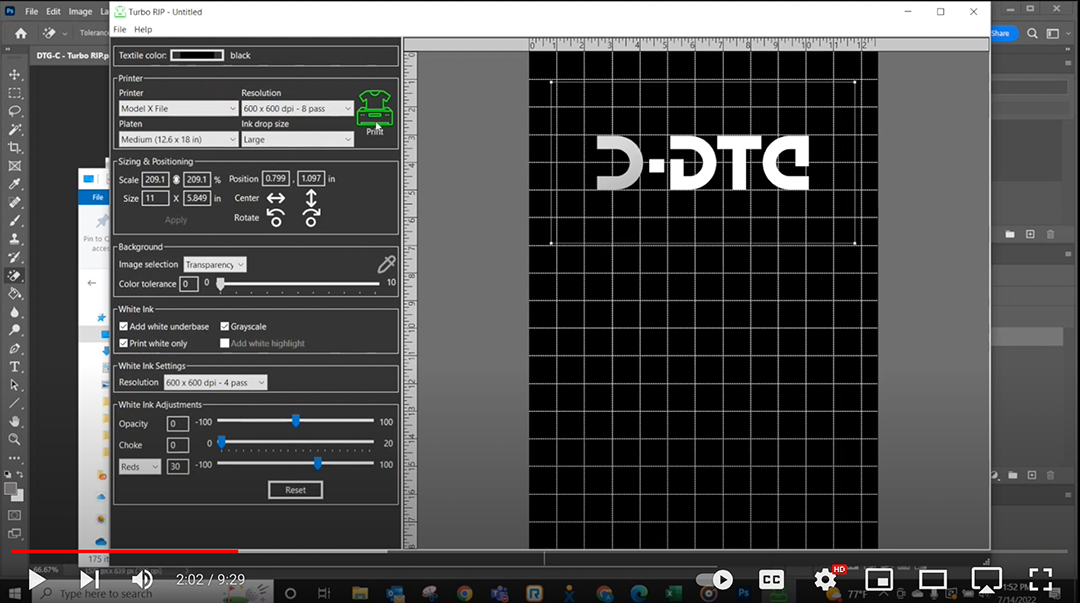Screen dimensions: 1080x603
Task: Open YouTube player settings gear
Action: click(825, 579)
